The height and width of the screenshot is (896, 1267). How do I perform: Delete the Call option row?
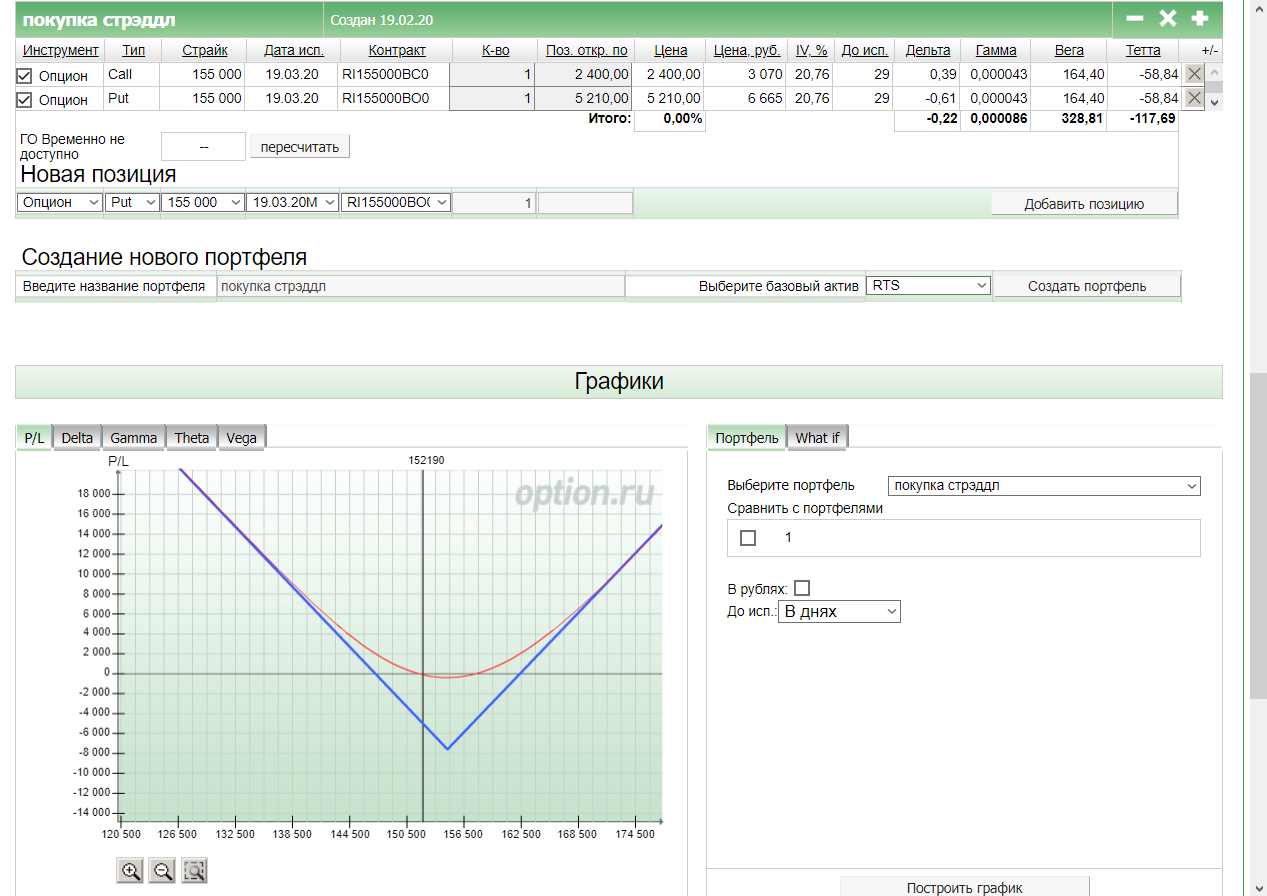click(x=1194, y=73)
